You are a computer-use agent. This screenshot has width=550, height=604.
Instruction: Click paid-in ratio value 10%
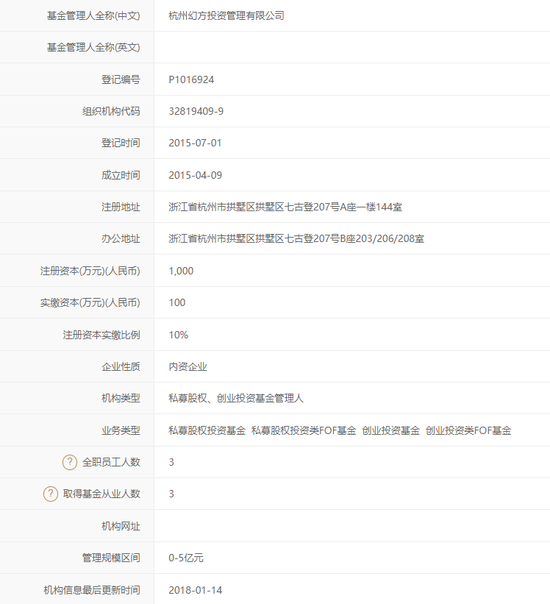click(x=178, y=335)
